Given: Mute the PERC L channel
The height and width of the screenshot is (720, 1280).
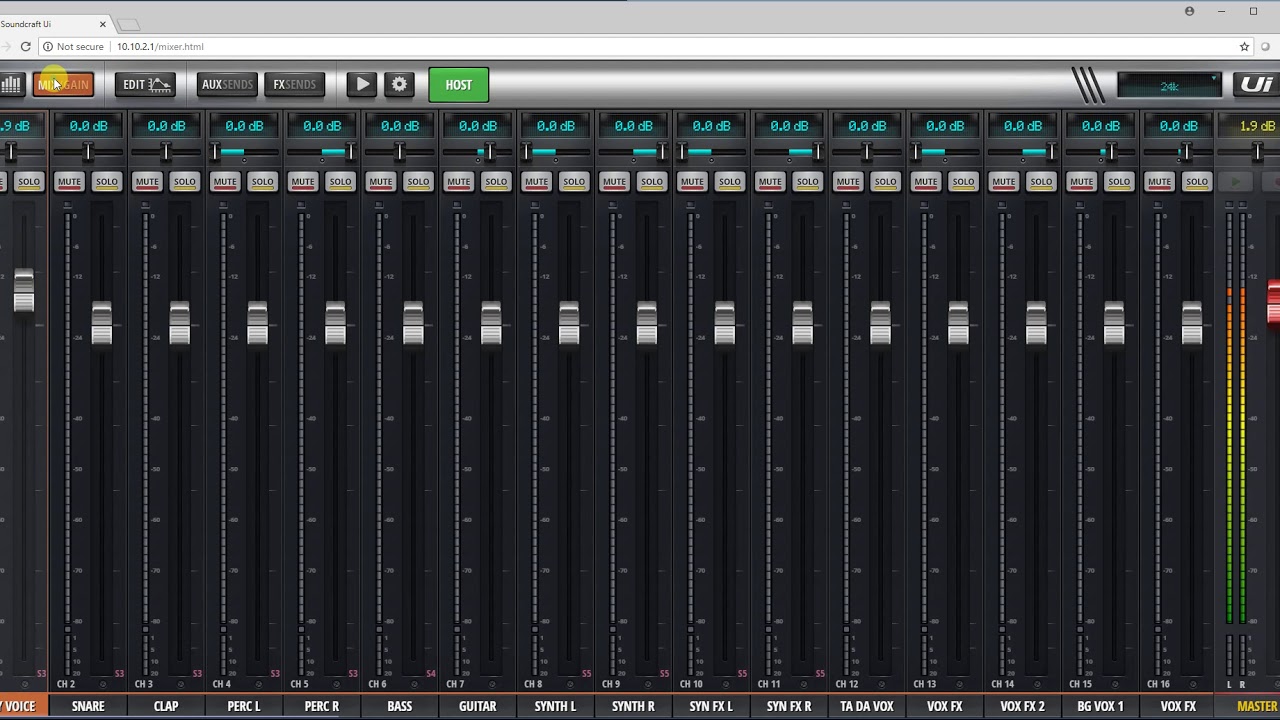Looking at the screenshot, I should (x=225, y=182).
